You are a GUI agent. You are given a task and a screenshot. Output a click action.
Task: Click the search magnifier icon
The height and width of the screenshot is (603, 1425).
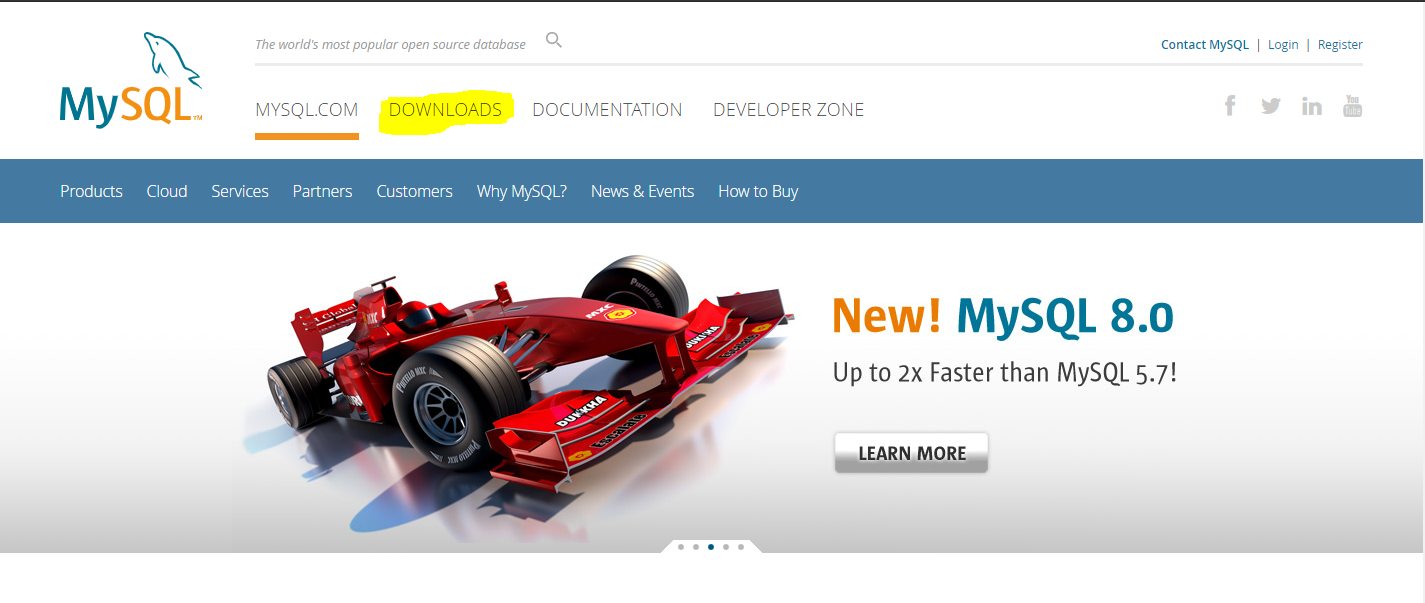point(554,41)
